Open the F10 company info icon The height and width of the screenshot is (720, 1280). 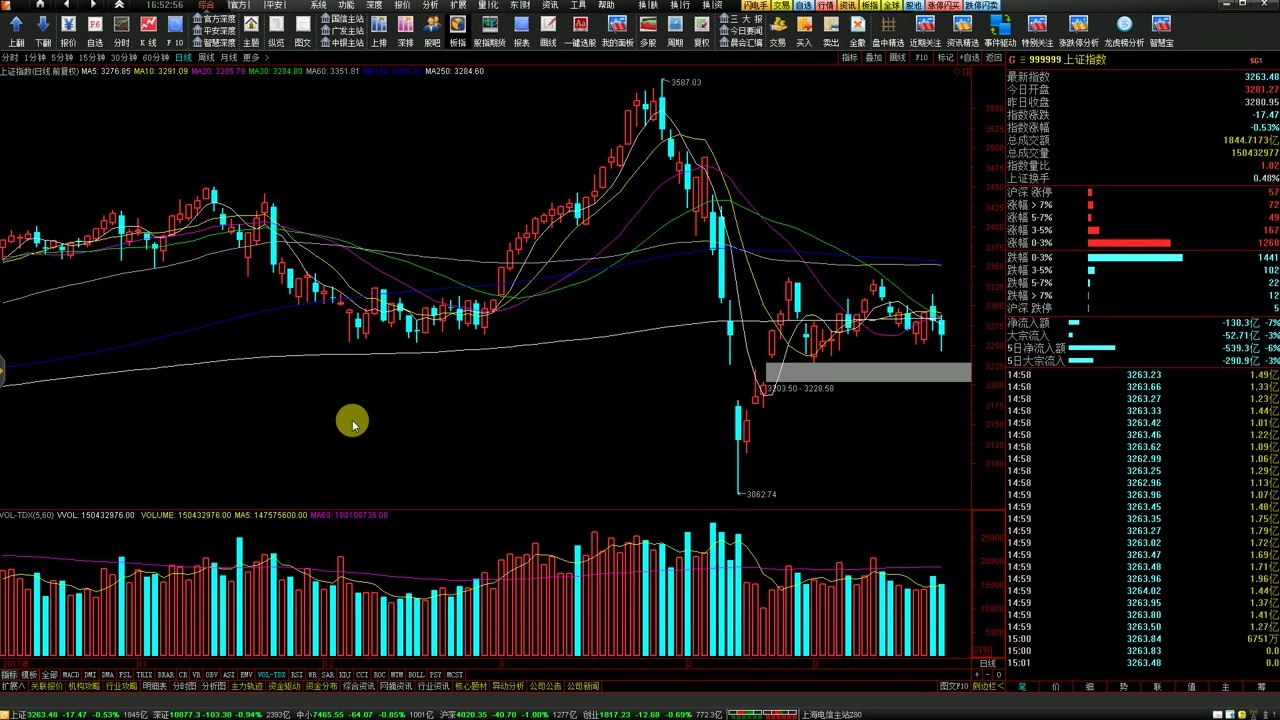[175, 24]
